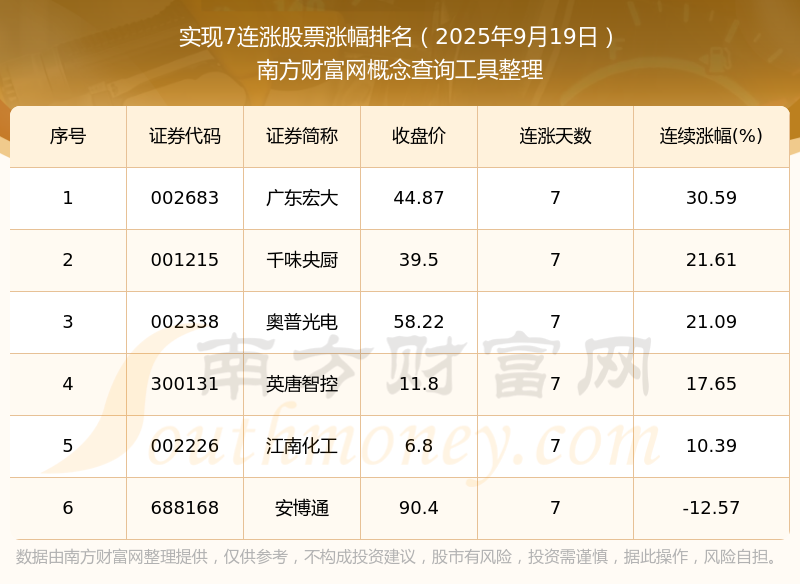Click the disclaimer text '数据由南方财富网整理提供'
This screenshot has width=800, height=584.
point(112,557)
